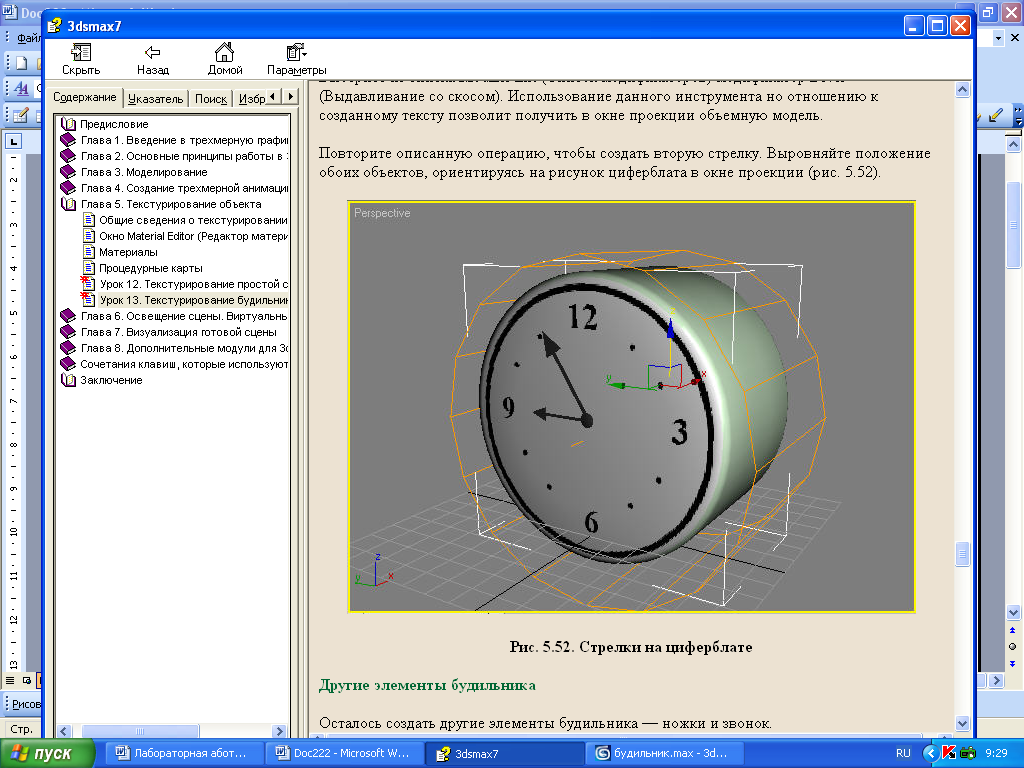Click Word horizontal scroll right arrow
This screenshot has height=768, width=1024.
click(x=996, y=680)
